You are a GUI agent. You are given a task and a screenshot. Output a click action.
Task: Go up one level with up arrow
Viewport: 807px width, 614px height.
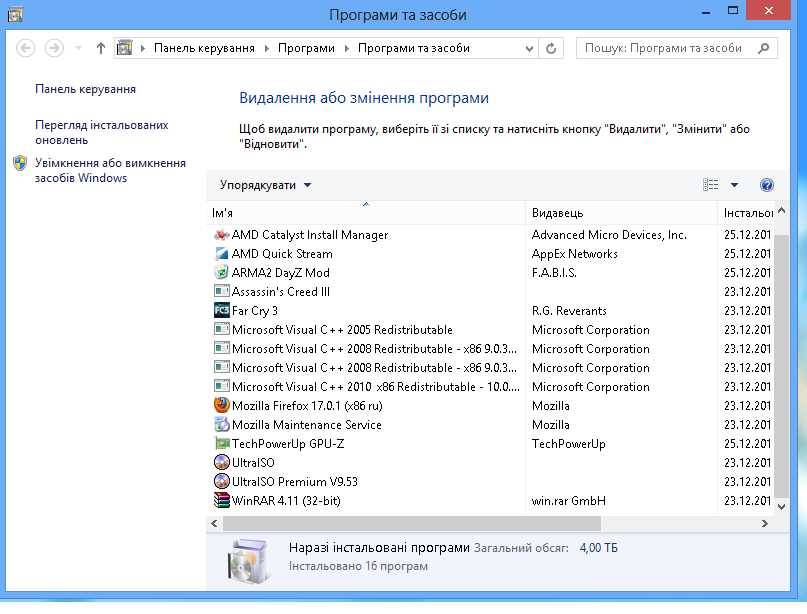tap(101, 48)
